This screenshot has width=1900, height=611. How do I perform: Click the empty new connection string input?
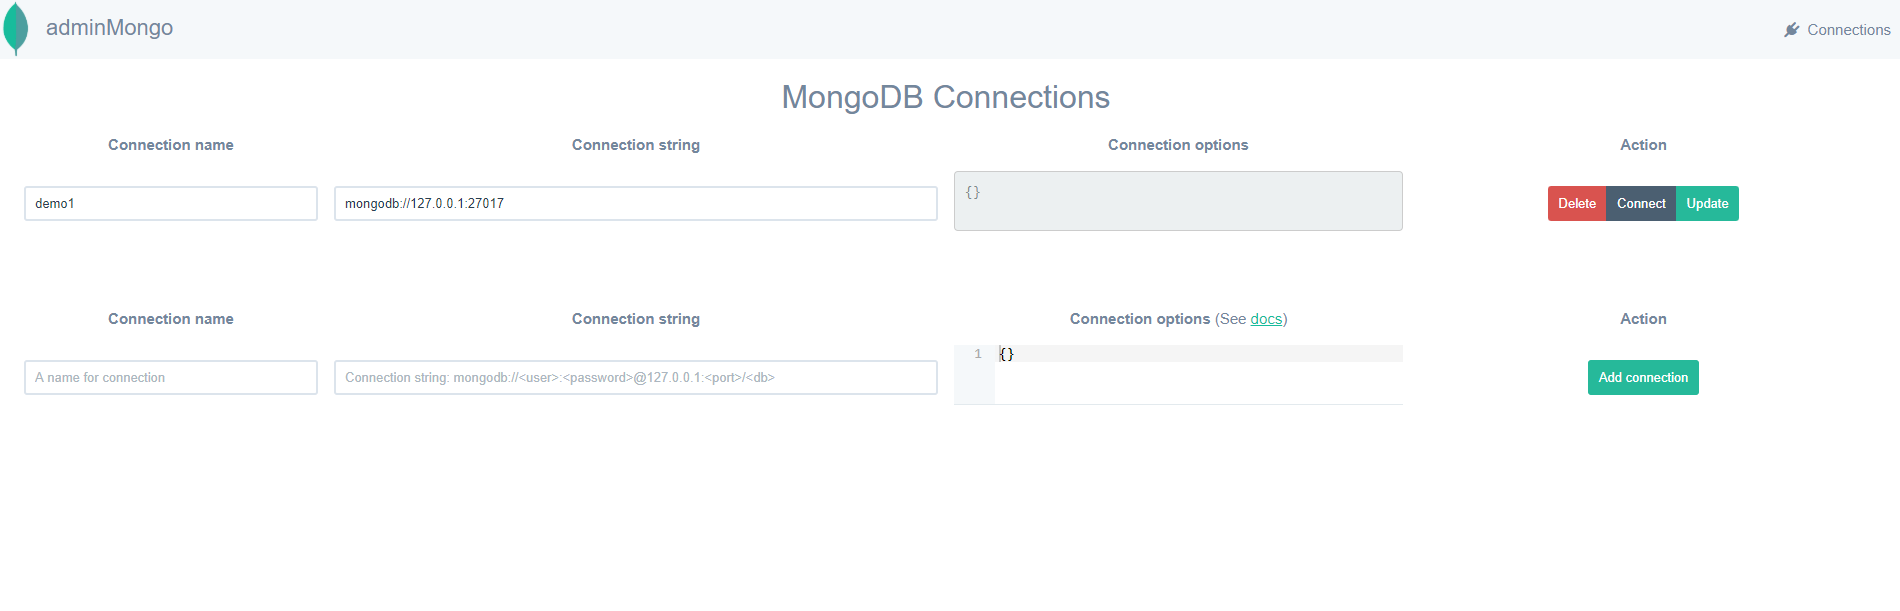coord(635,378)
